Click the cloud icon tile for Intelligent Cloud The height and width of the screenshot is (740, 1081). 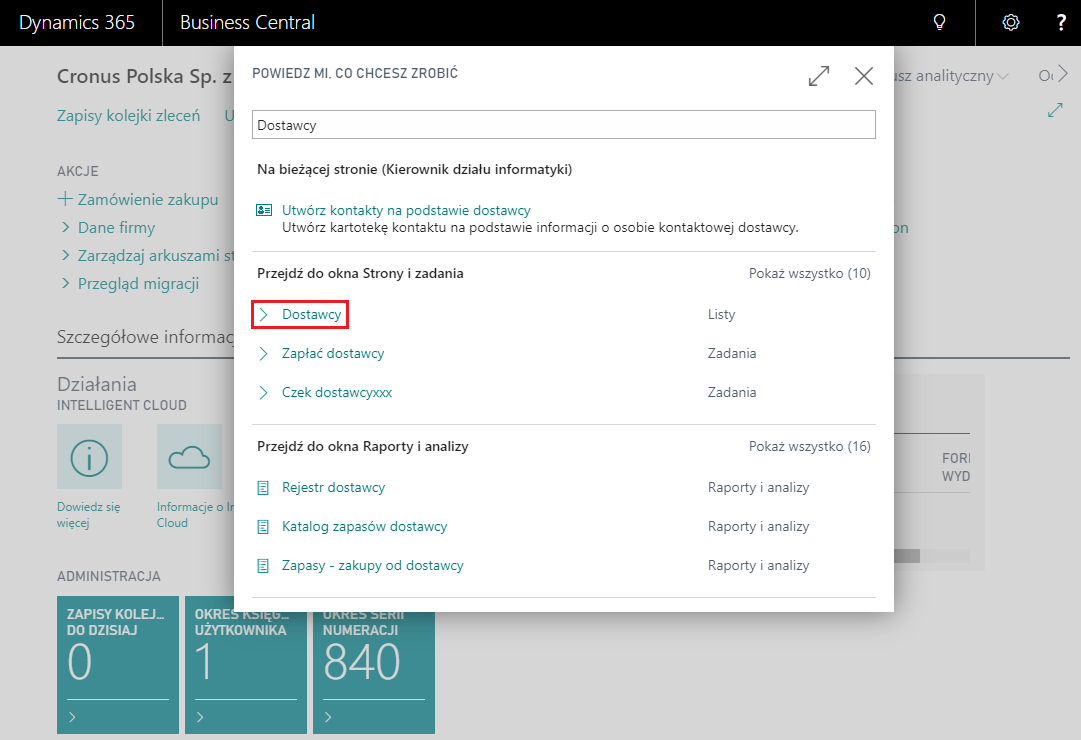click(x=190, y=457)
